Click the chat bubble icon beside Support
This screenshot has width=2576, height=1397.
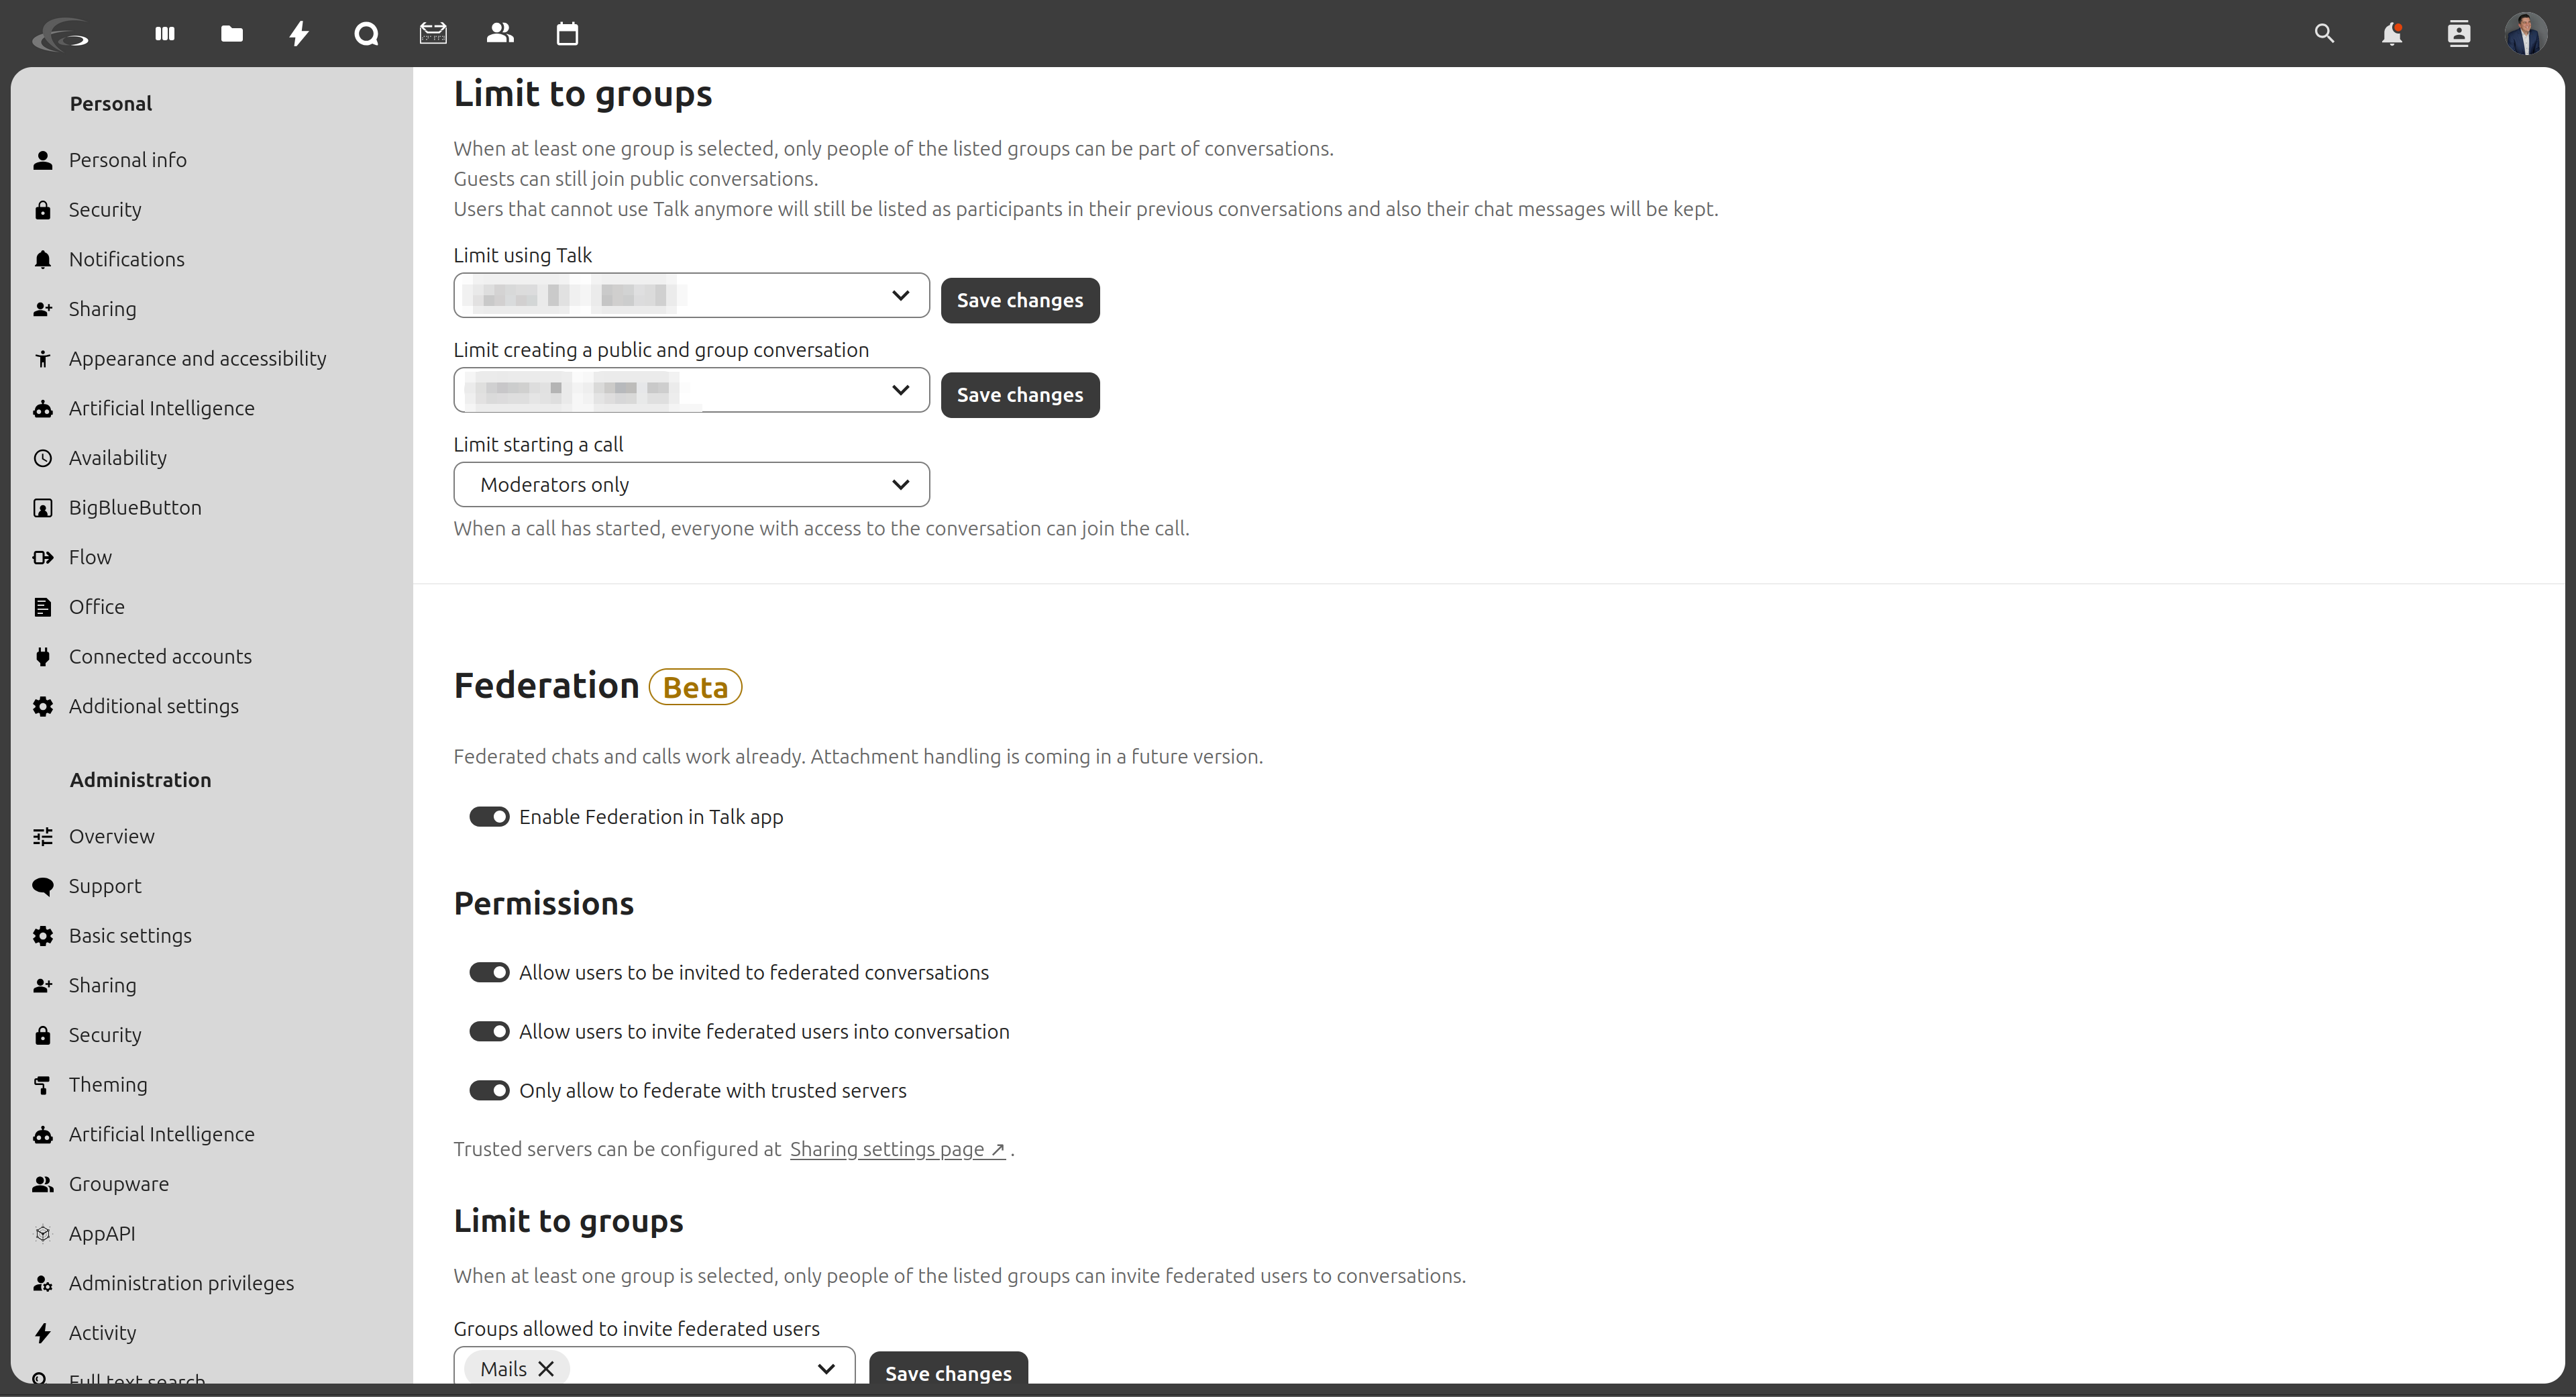[43, 886]
